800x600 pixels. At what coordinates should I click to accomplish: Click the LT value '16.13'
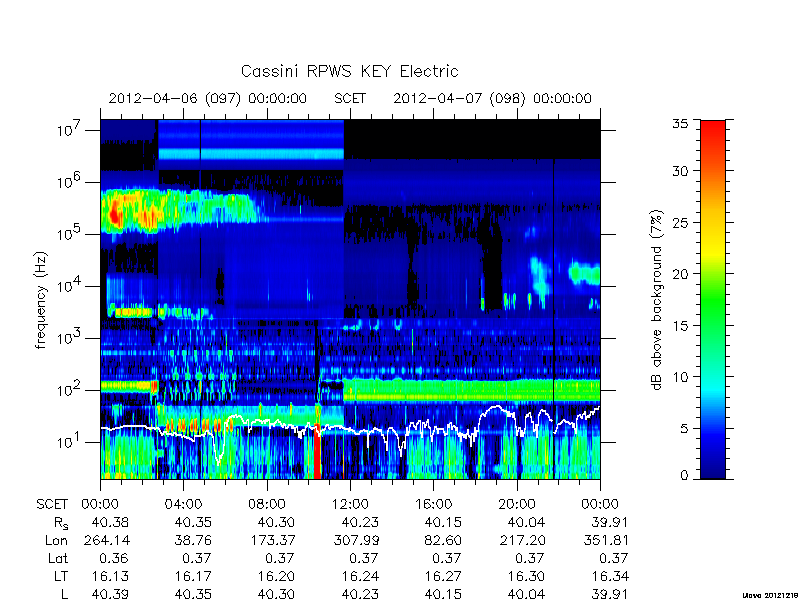(x=110, y=577)
